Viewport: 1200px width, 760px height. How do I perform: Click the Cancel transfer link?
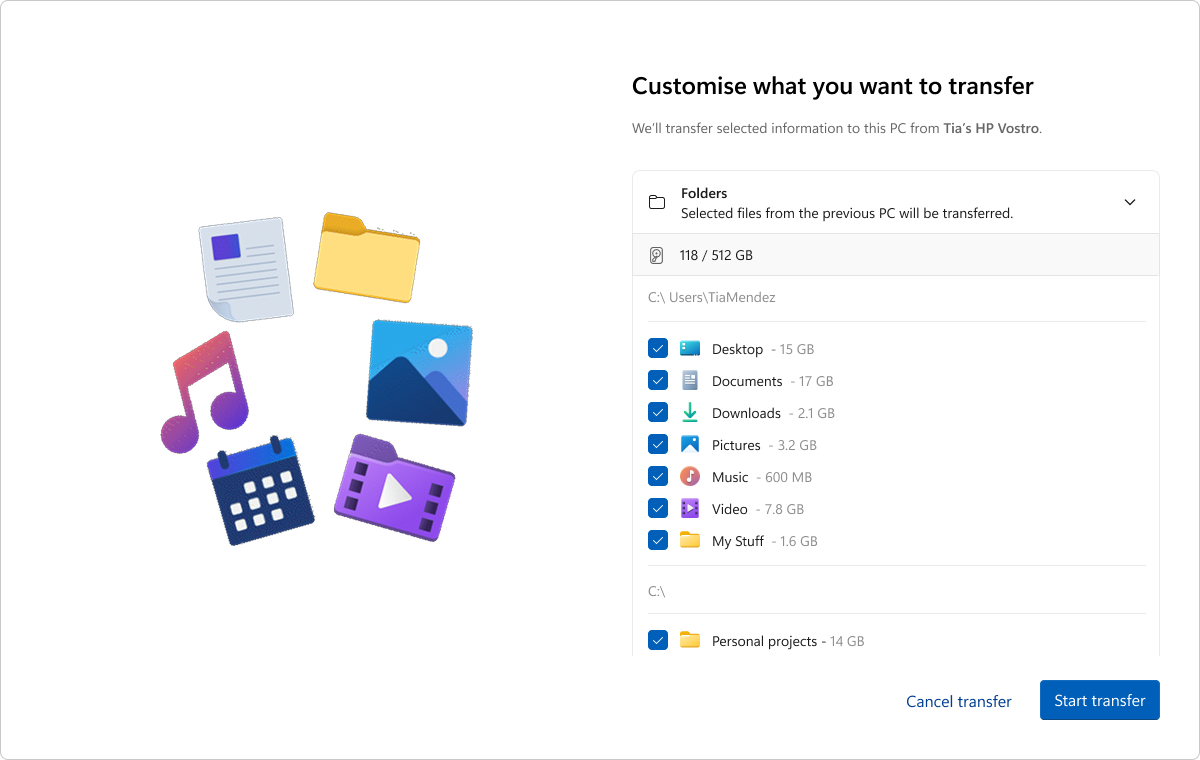coord(958,701)
